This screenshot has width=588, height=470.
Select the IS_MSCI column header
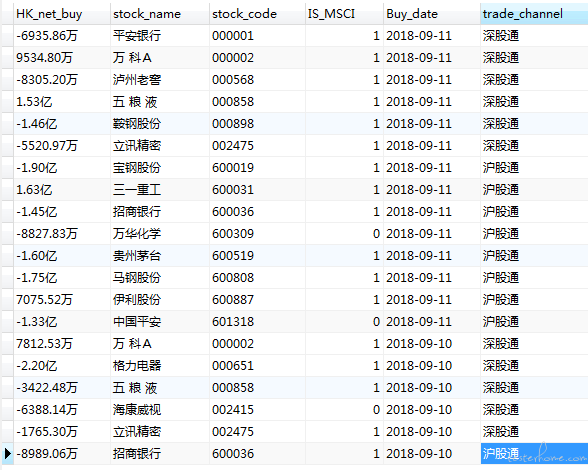pyautogui.click(x=344, y=14)
